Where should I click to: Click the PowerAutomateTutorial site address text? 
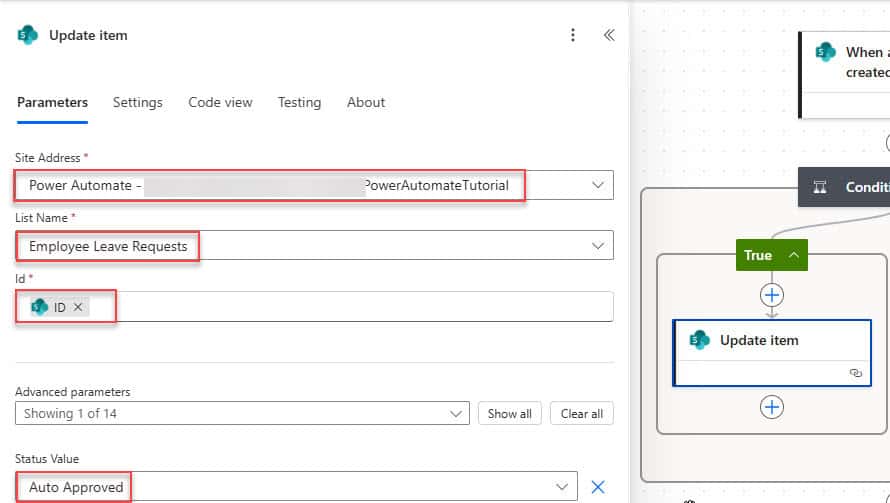[437, 186]
